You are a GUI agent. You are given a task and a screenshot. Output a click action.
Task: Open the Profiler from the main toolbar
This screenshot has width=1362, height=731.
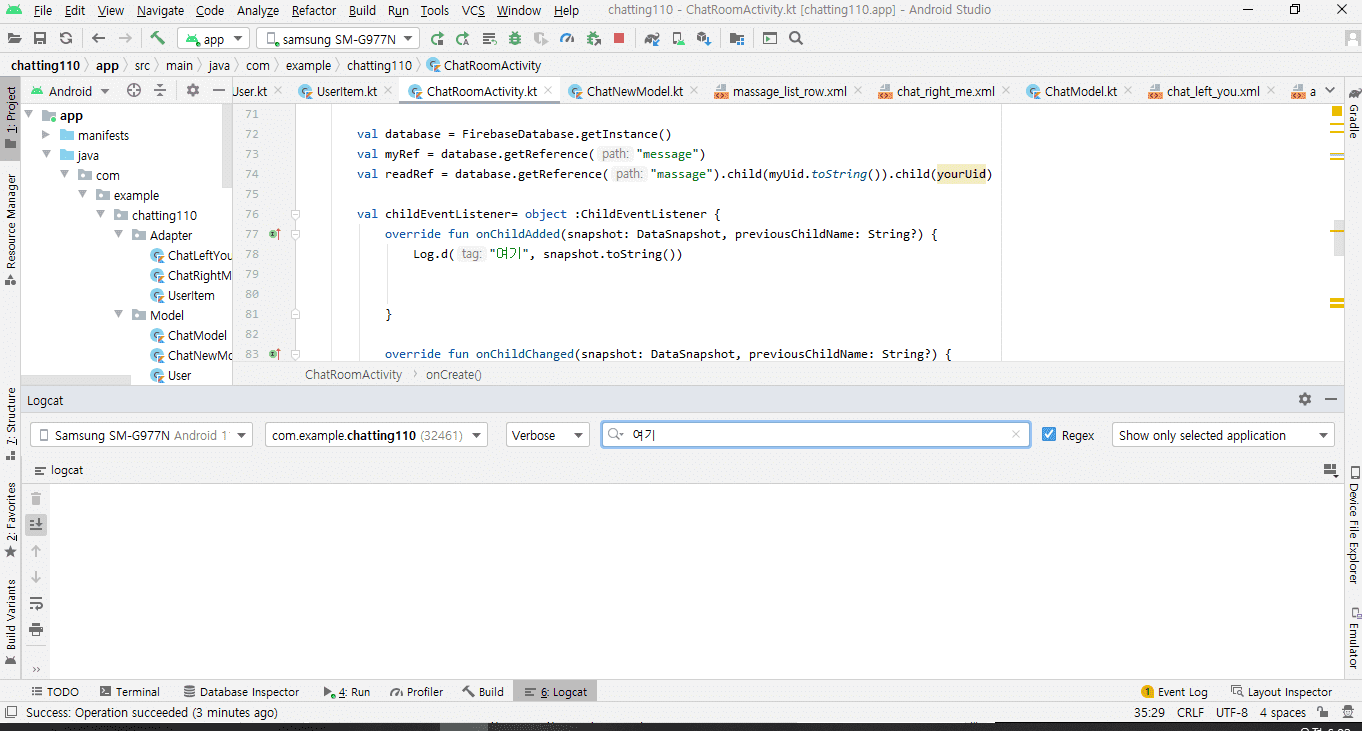point(567,39)
